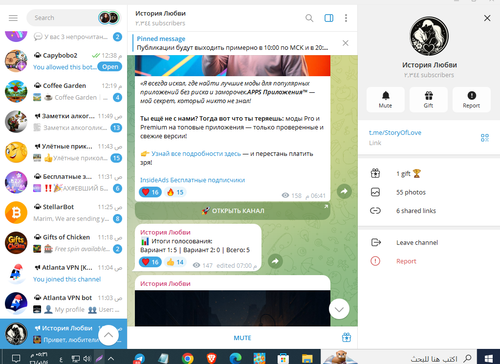The image size is (500, 364).
Task: Close the channel info panel
Action: tap(487, 18)
